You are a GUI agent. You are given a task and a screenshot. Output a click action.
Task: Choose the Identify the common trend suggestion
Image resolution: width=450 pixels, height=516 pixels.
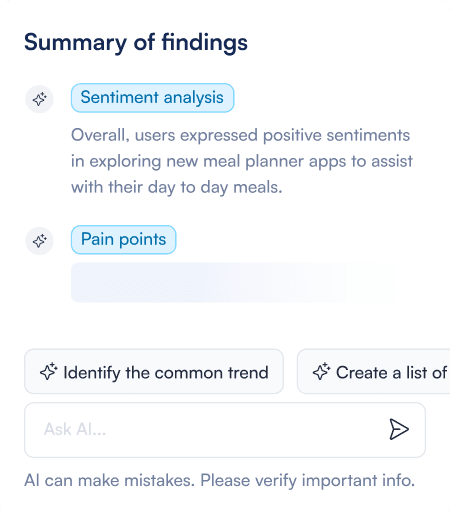click(x=154, y=371)
